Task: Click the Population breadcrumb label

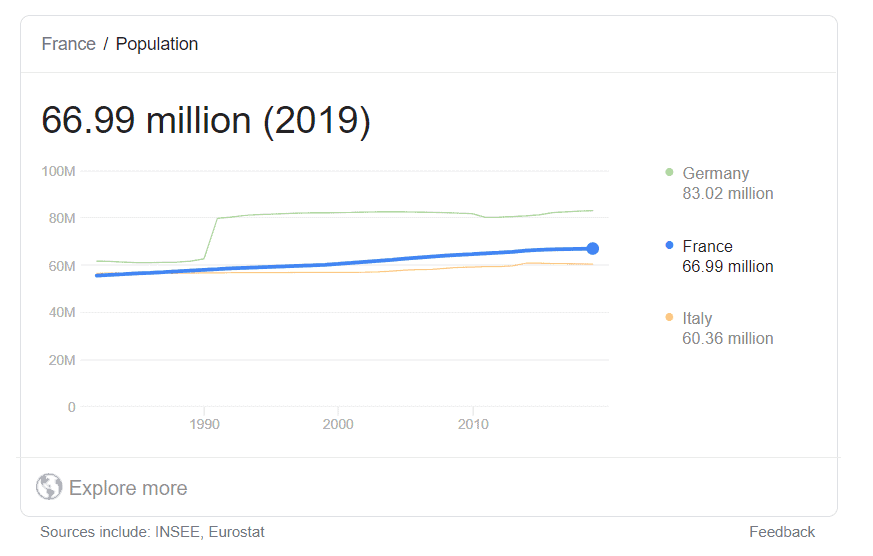Action: click(x=157, y=44)
